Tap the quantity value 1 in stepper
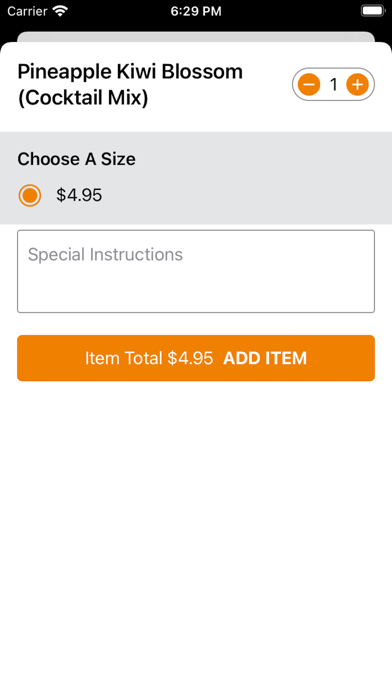Viewport: 392px width, 696px height. click(x=333, y=84)
